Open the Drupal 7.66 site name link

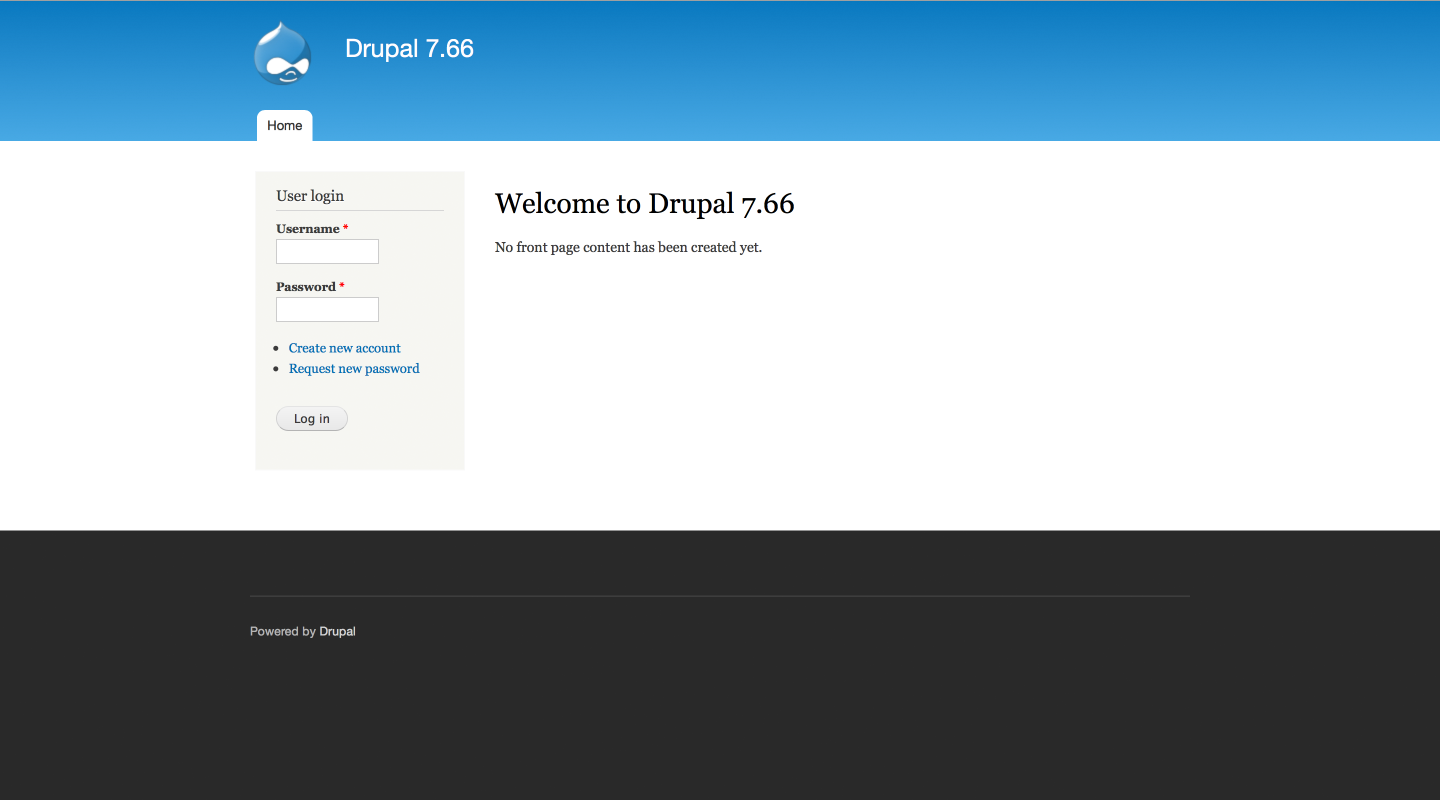click(x=409, y=48)
